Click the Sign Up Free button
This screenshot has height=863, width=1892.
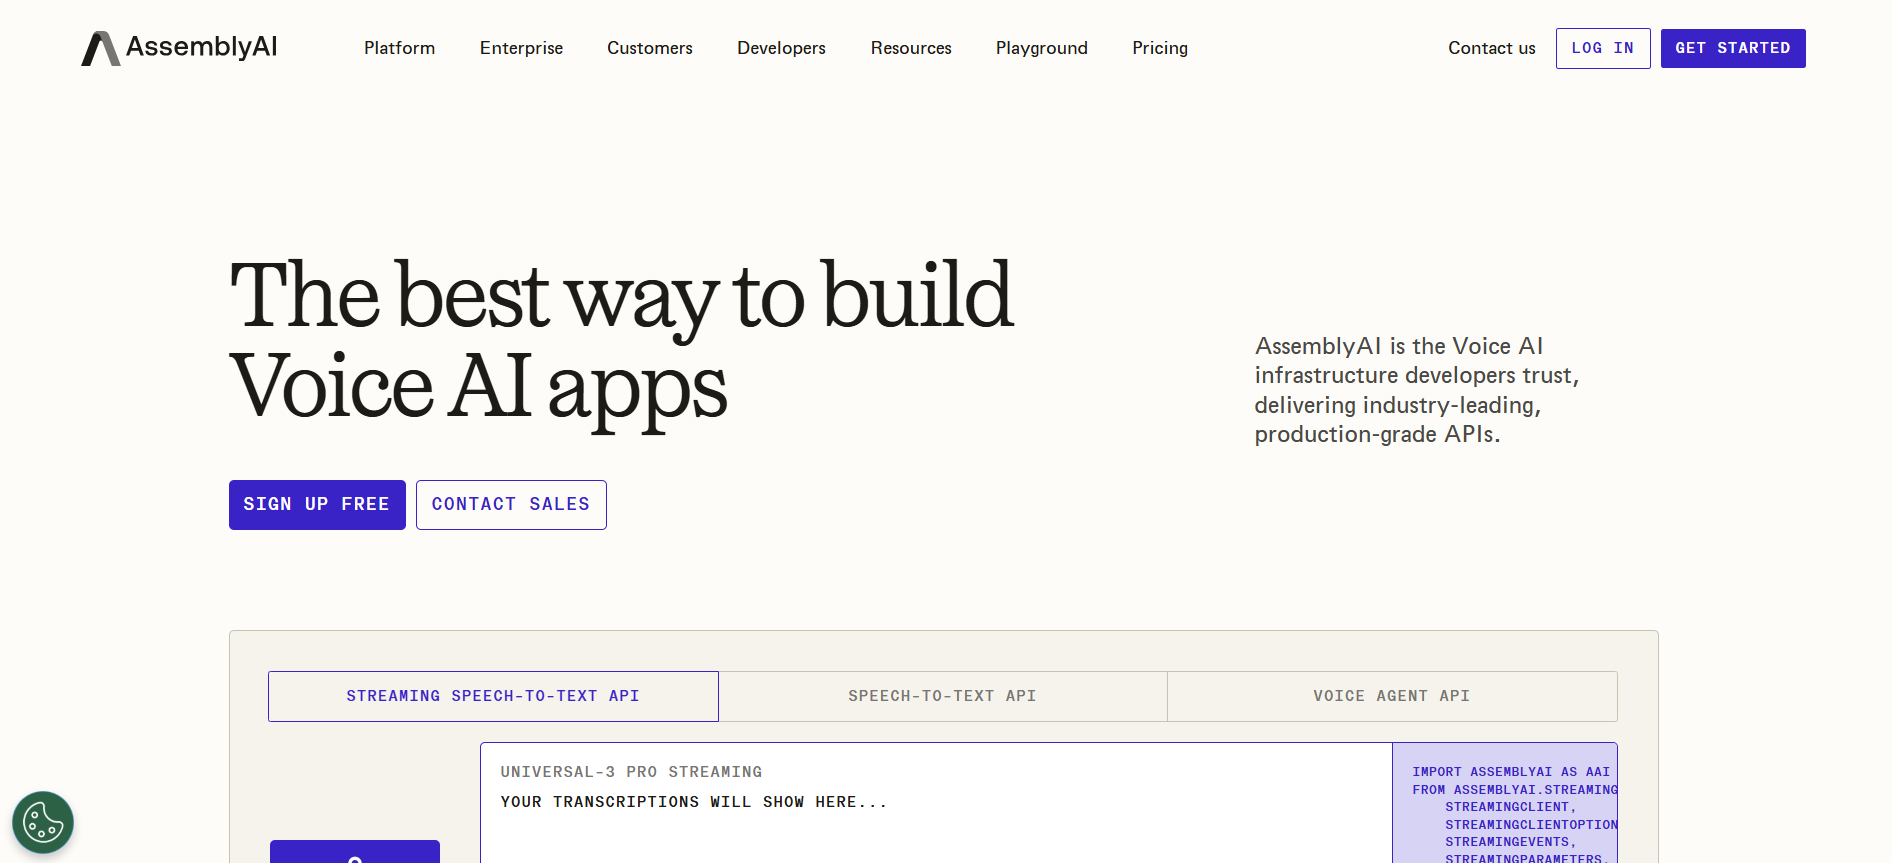pyautogui.click(x=317, y=505)
